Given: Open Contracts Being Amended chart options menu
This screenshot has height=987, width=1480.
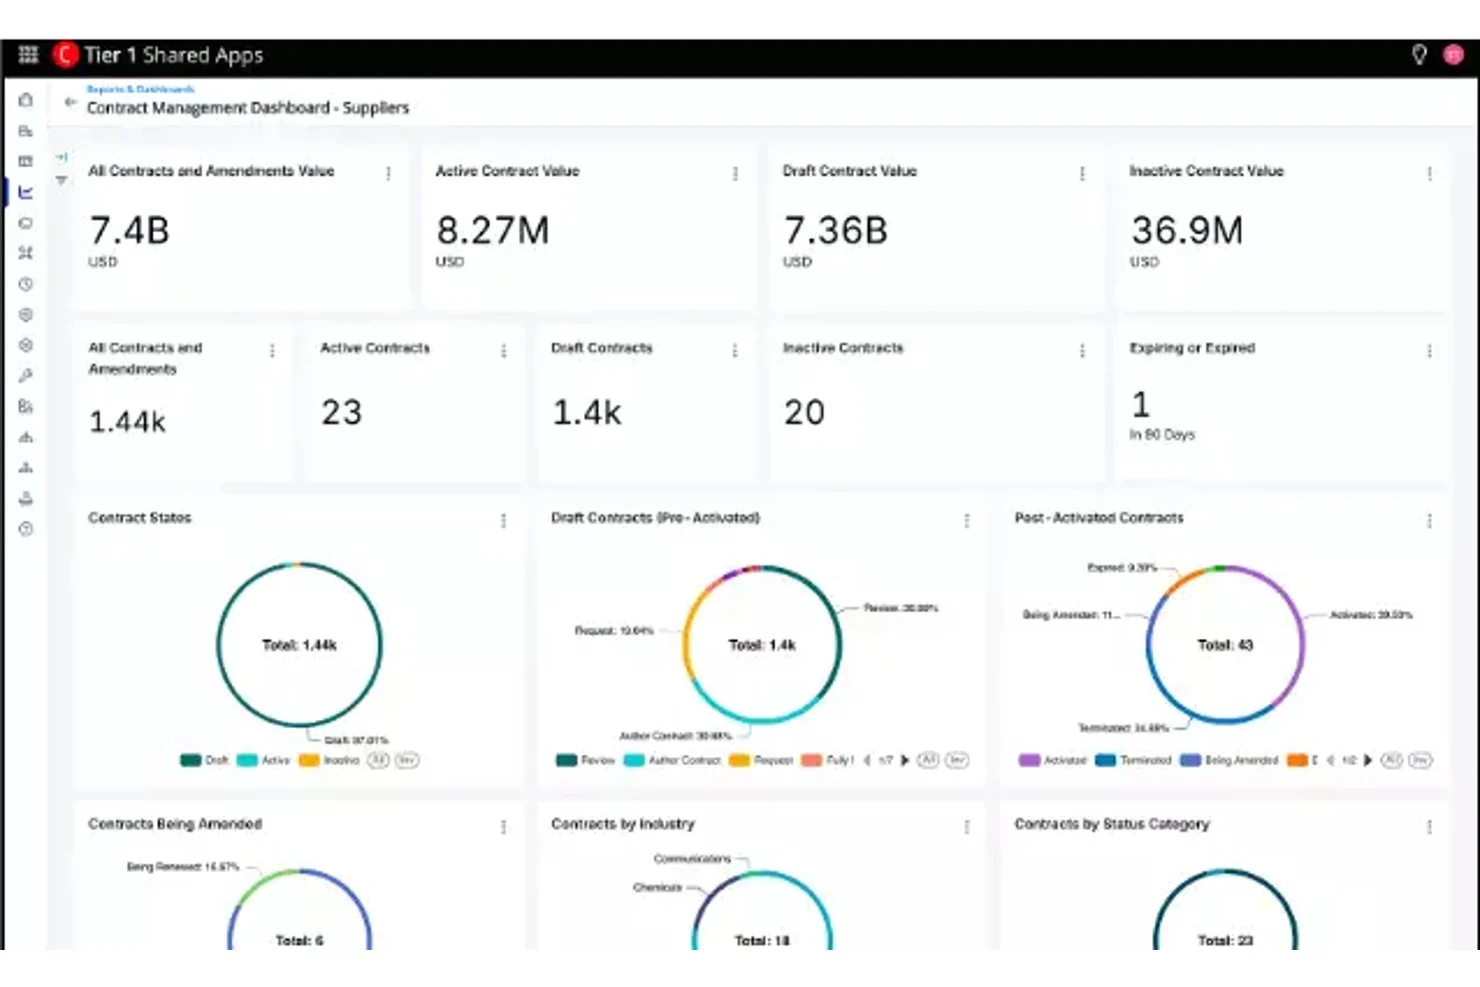Looking at the screenshot, I should (503, 826).
